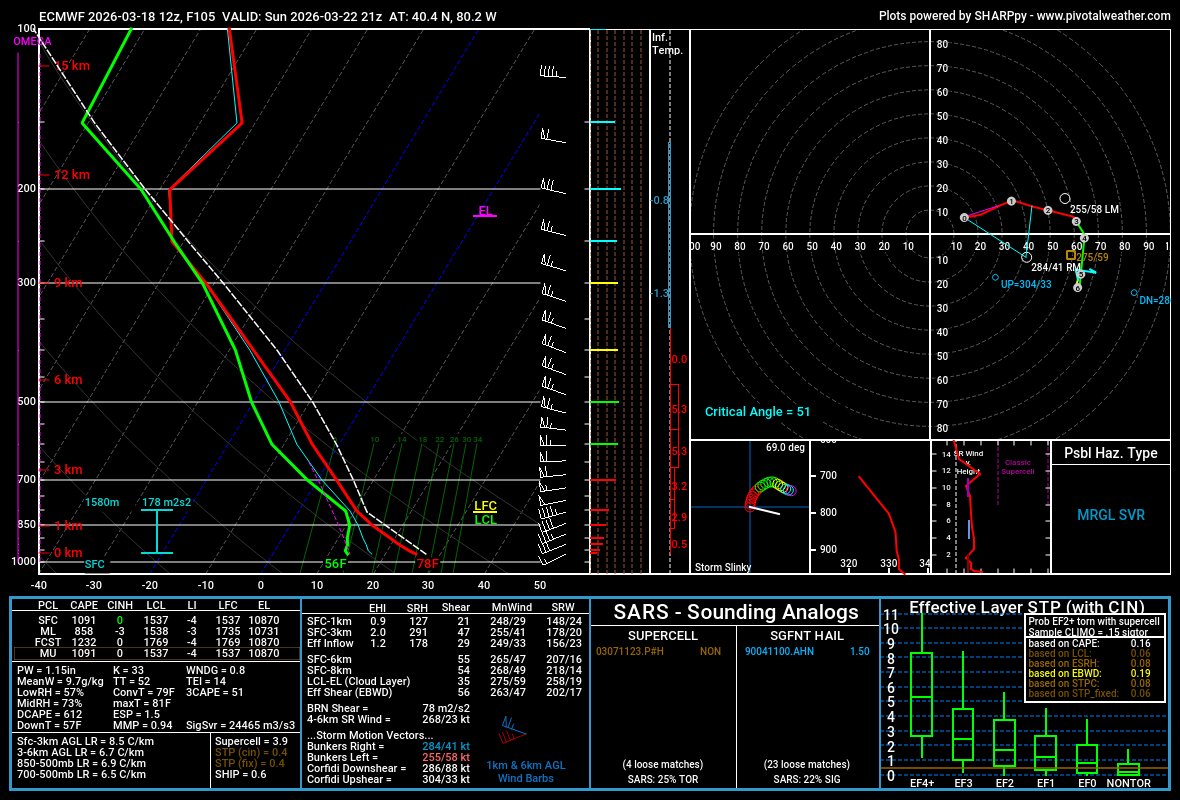Click the FCST parcel CAPE value 1232

(84, 642)
